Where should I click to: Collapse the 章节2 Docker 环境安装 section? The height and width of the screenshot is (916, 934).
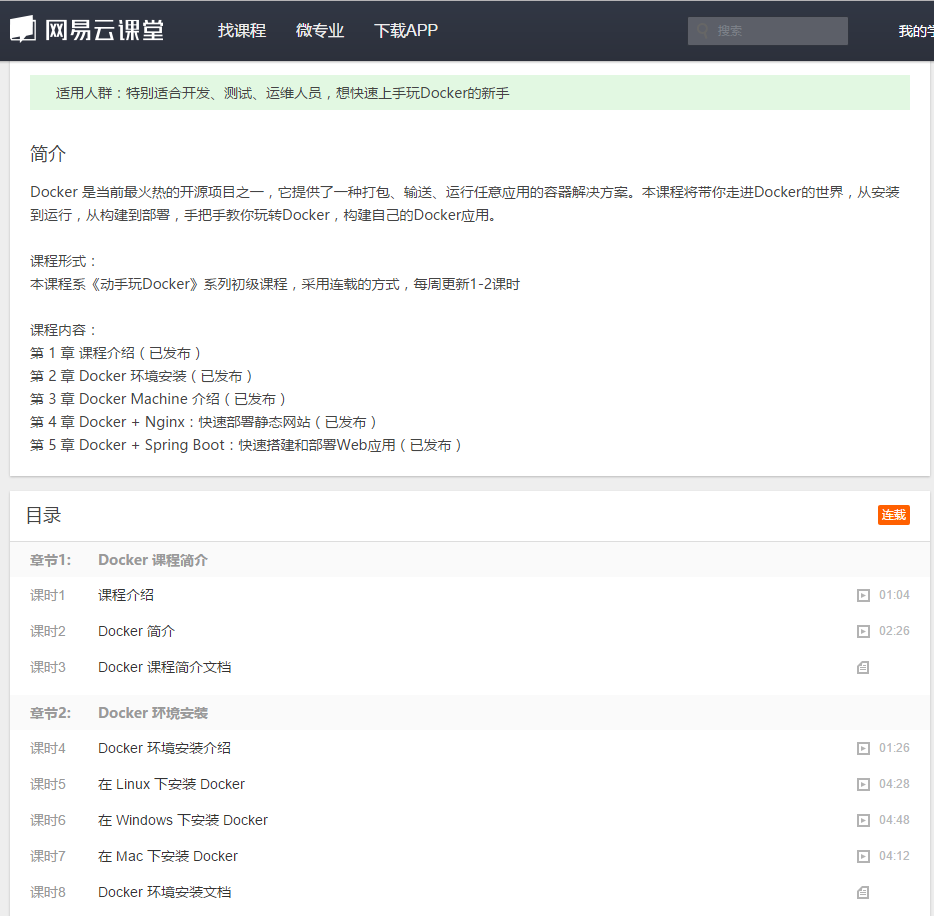point(152,712)
